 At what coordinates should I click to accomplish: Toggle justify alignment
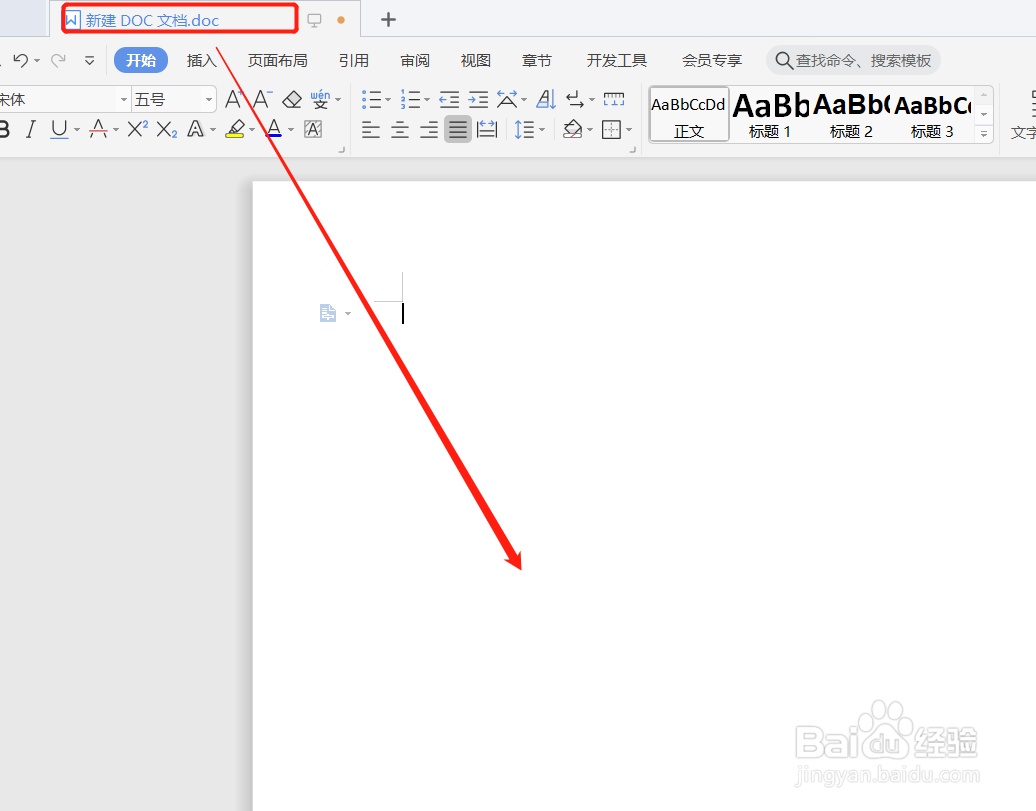click(x=457, y=130)
